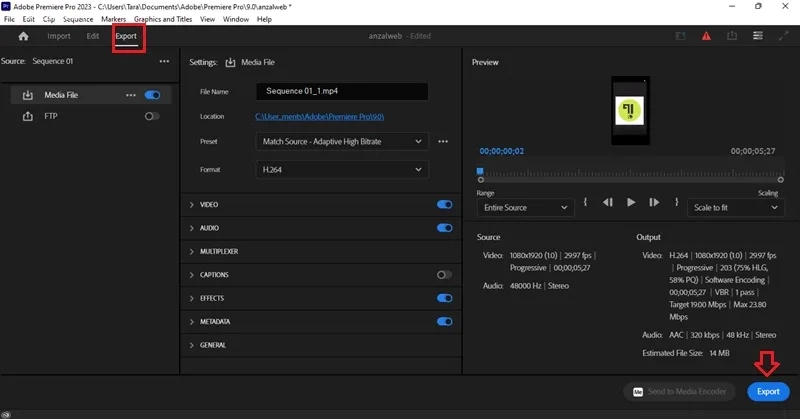Open the workspaces menu icon
This screenshot has height=419, width=800.
pos(758,36)
